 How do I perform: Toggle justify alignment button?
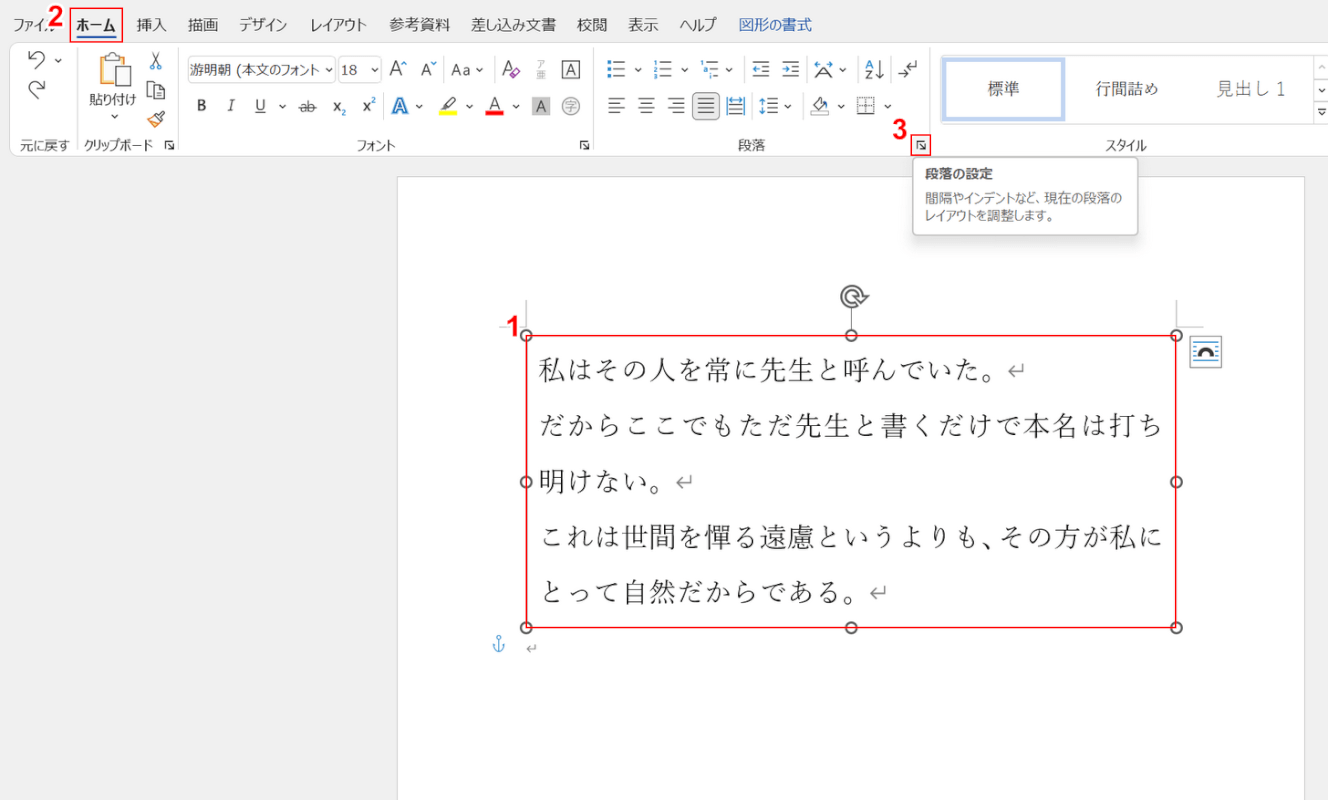click(706, 106)
